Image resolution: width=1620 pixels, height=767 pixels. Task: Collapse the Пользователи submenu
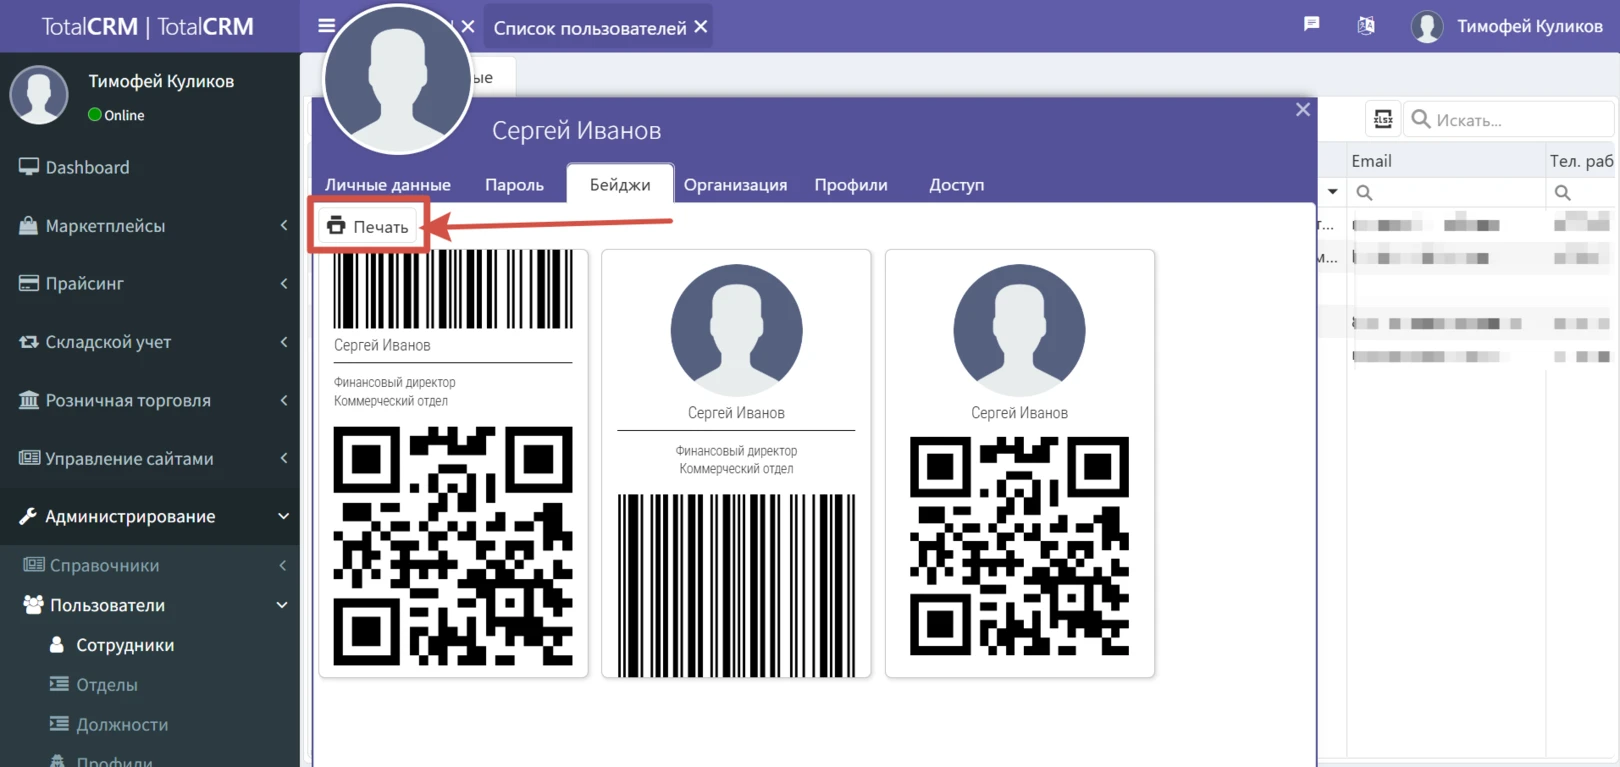pyautogui.click(x=150, y=605)
